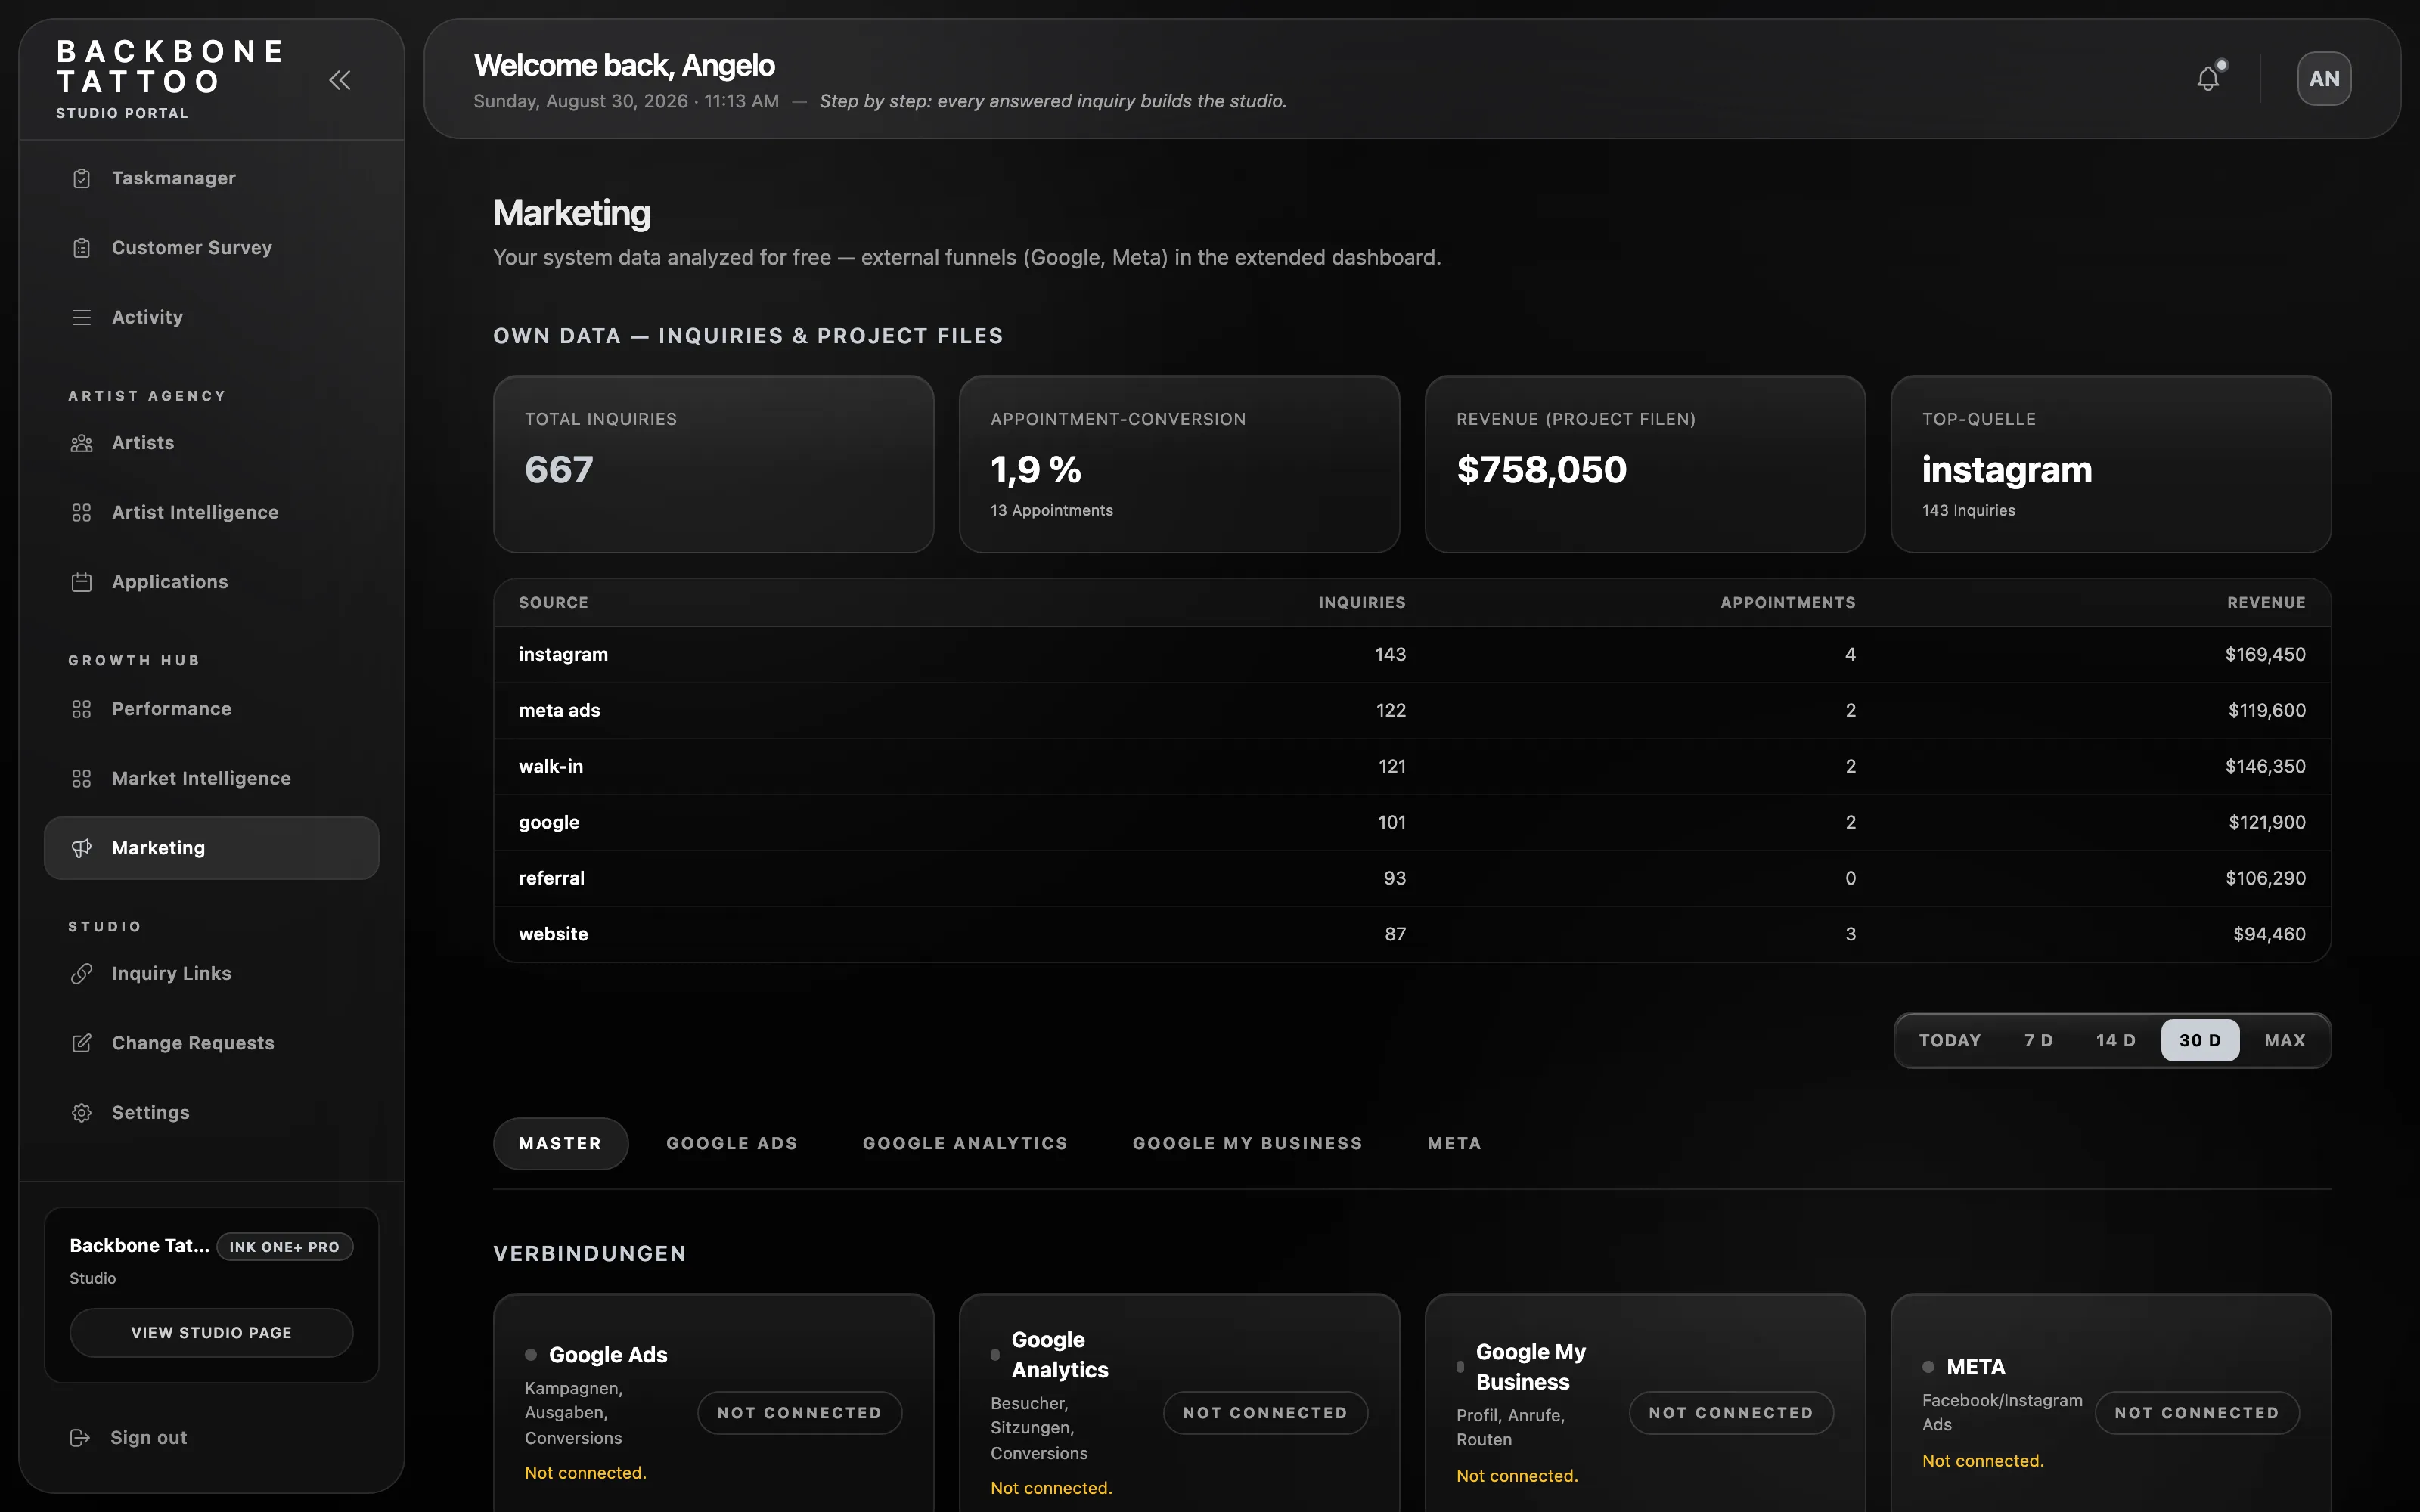
Task: Click the instagram source row name
Action: pyautogui.click(x=563, y=655)
